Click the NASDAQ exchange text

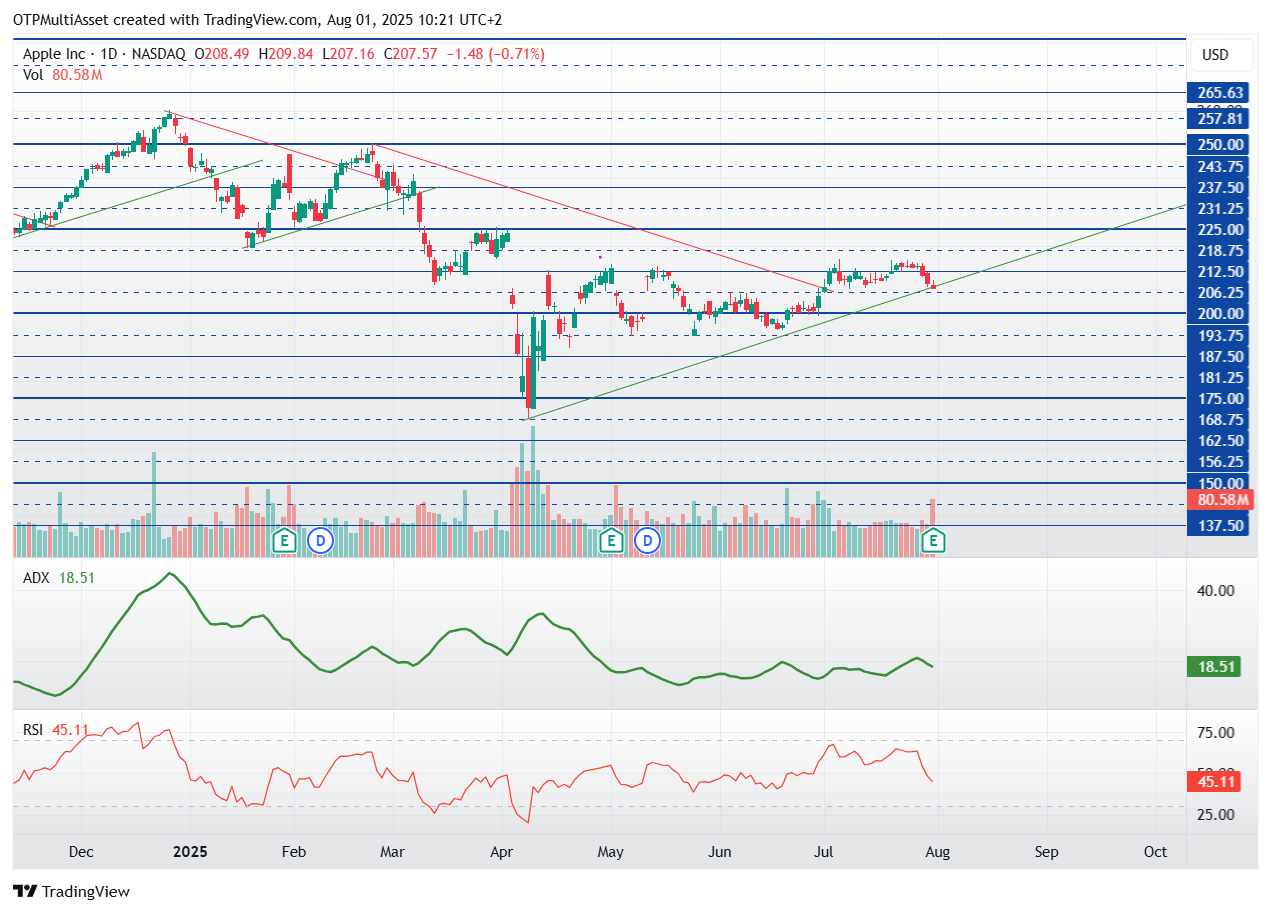158,54
